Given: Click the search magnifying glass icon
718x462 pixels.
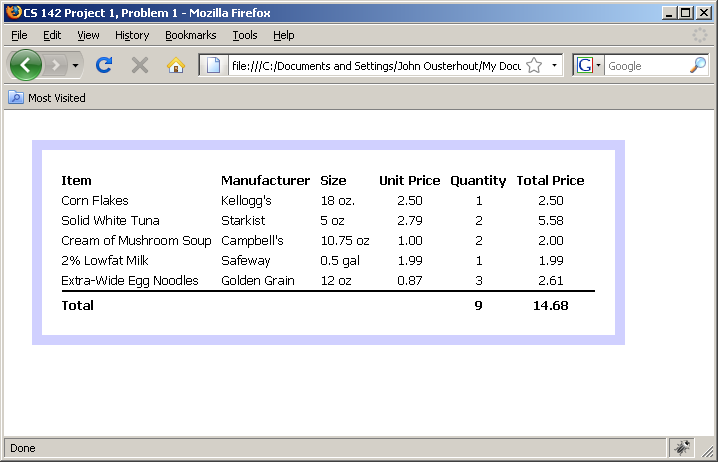Looking at the screenshot, I should tap(698, 65).
